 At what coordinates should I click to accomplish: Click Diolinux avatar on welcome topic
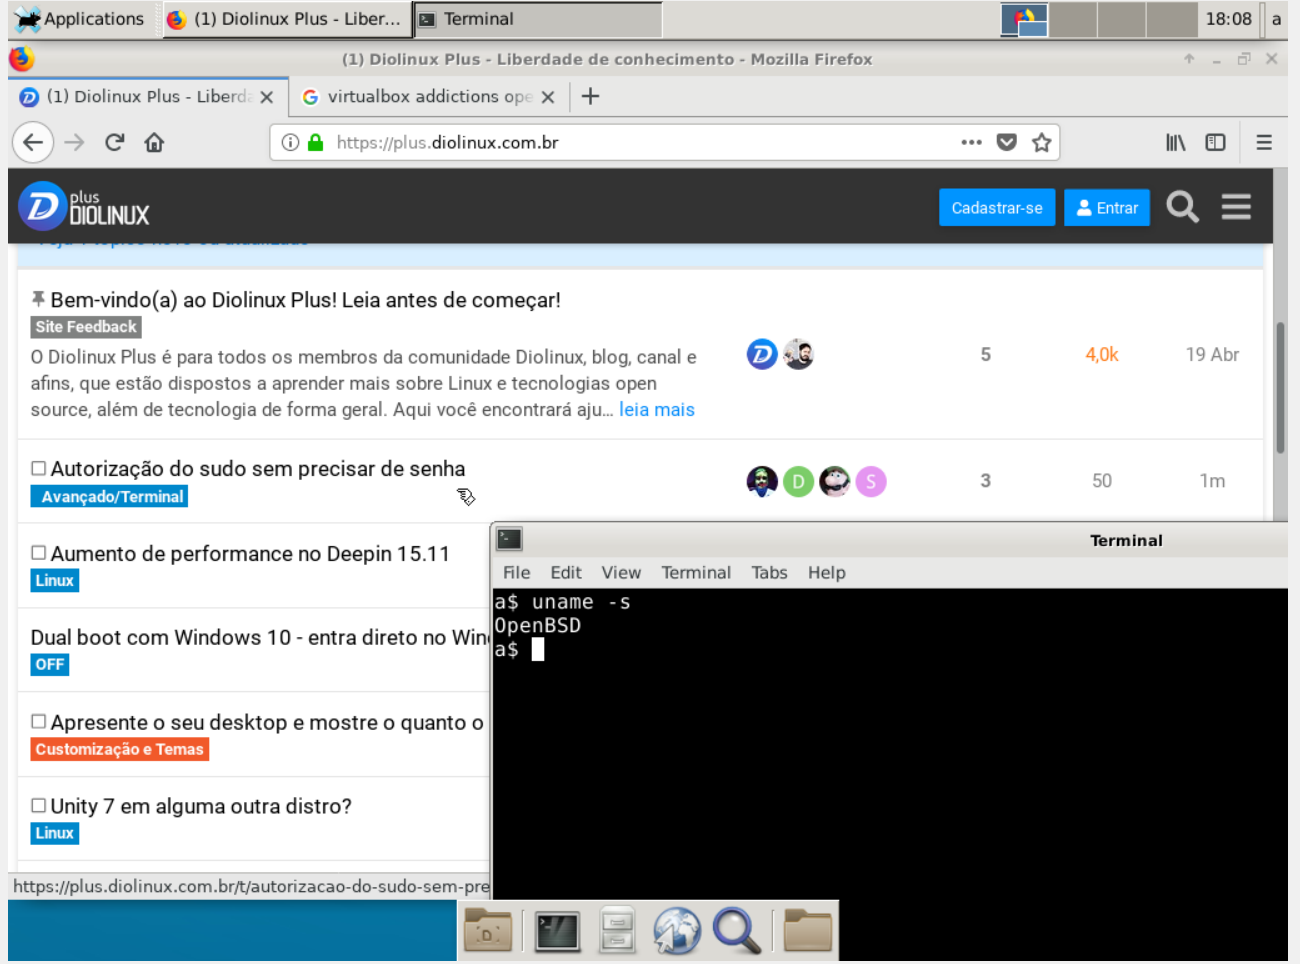tap(762, 354)
